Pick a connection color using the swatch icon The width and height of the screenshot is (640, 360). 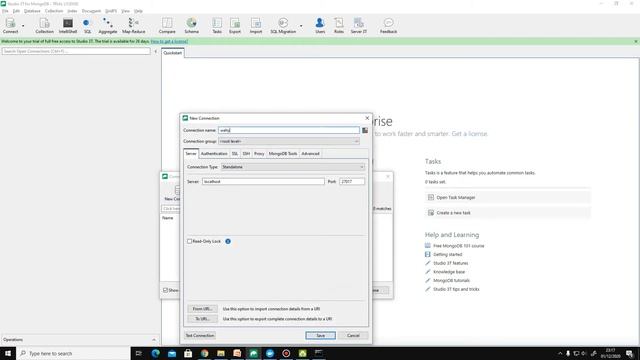(365, 130)
